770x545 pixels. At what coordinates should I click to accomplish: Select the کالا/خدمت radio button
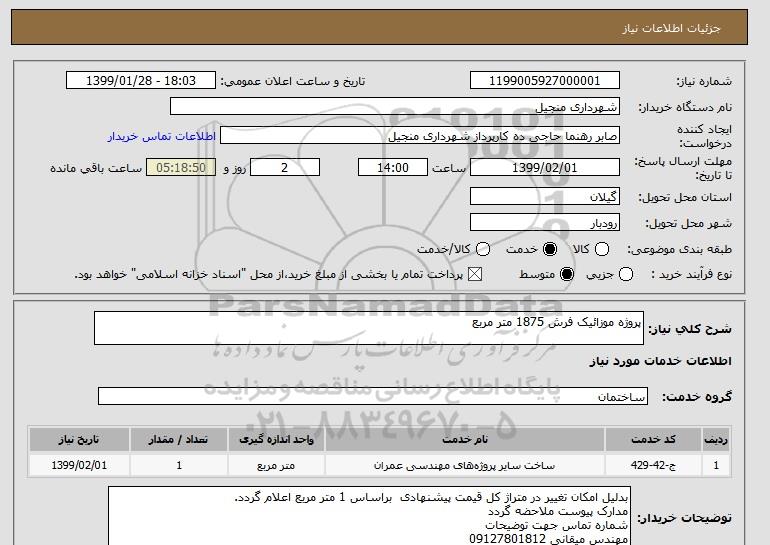click(483, 249)
